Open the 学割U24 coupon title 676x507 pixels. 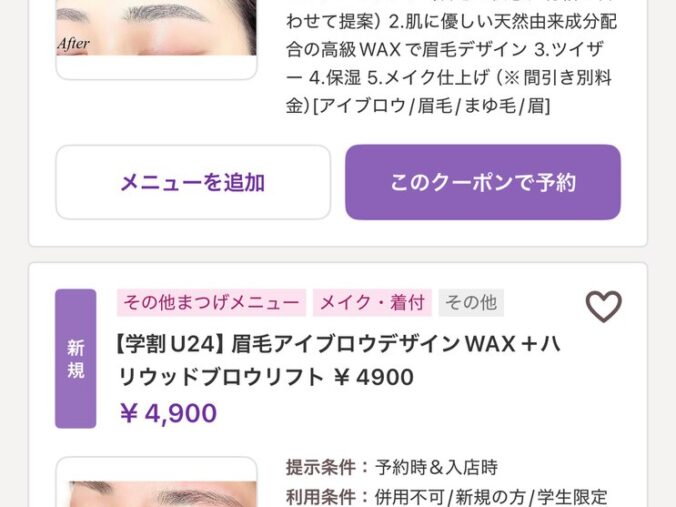338,360
